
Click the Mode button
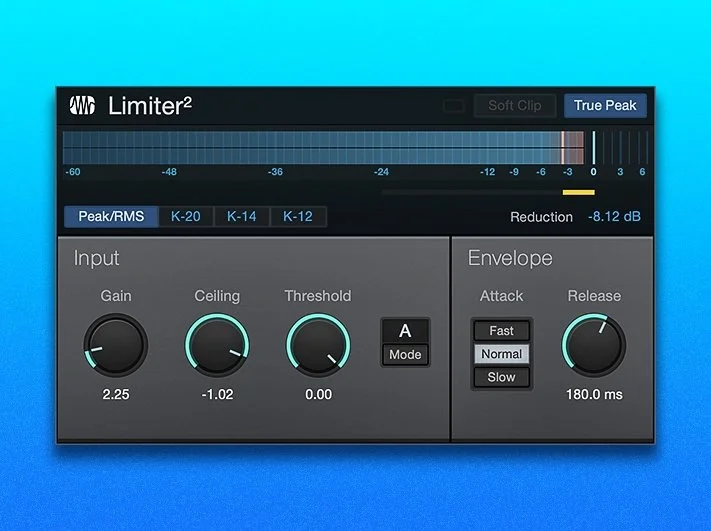tap(405, 355)
